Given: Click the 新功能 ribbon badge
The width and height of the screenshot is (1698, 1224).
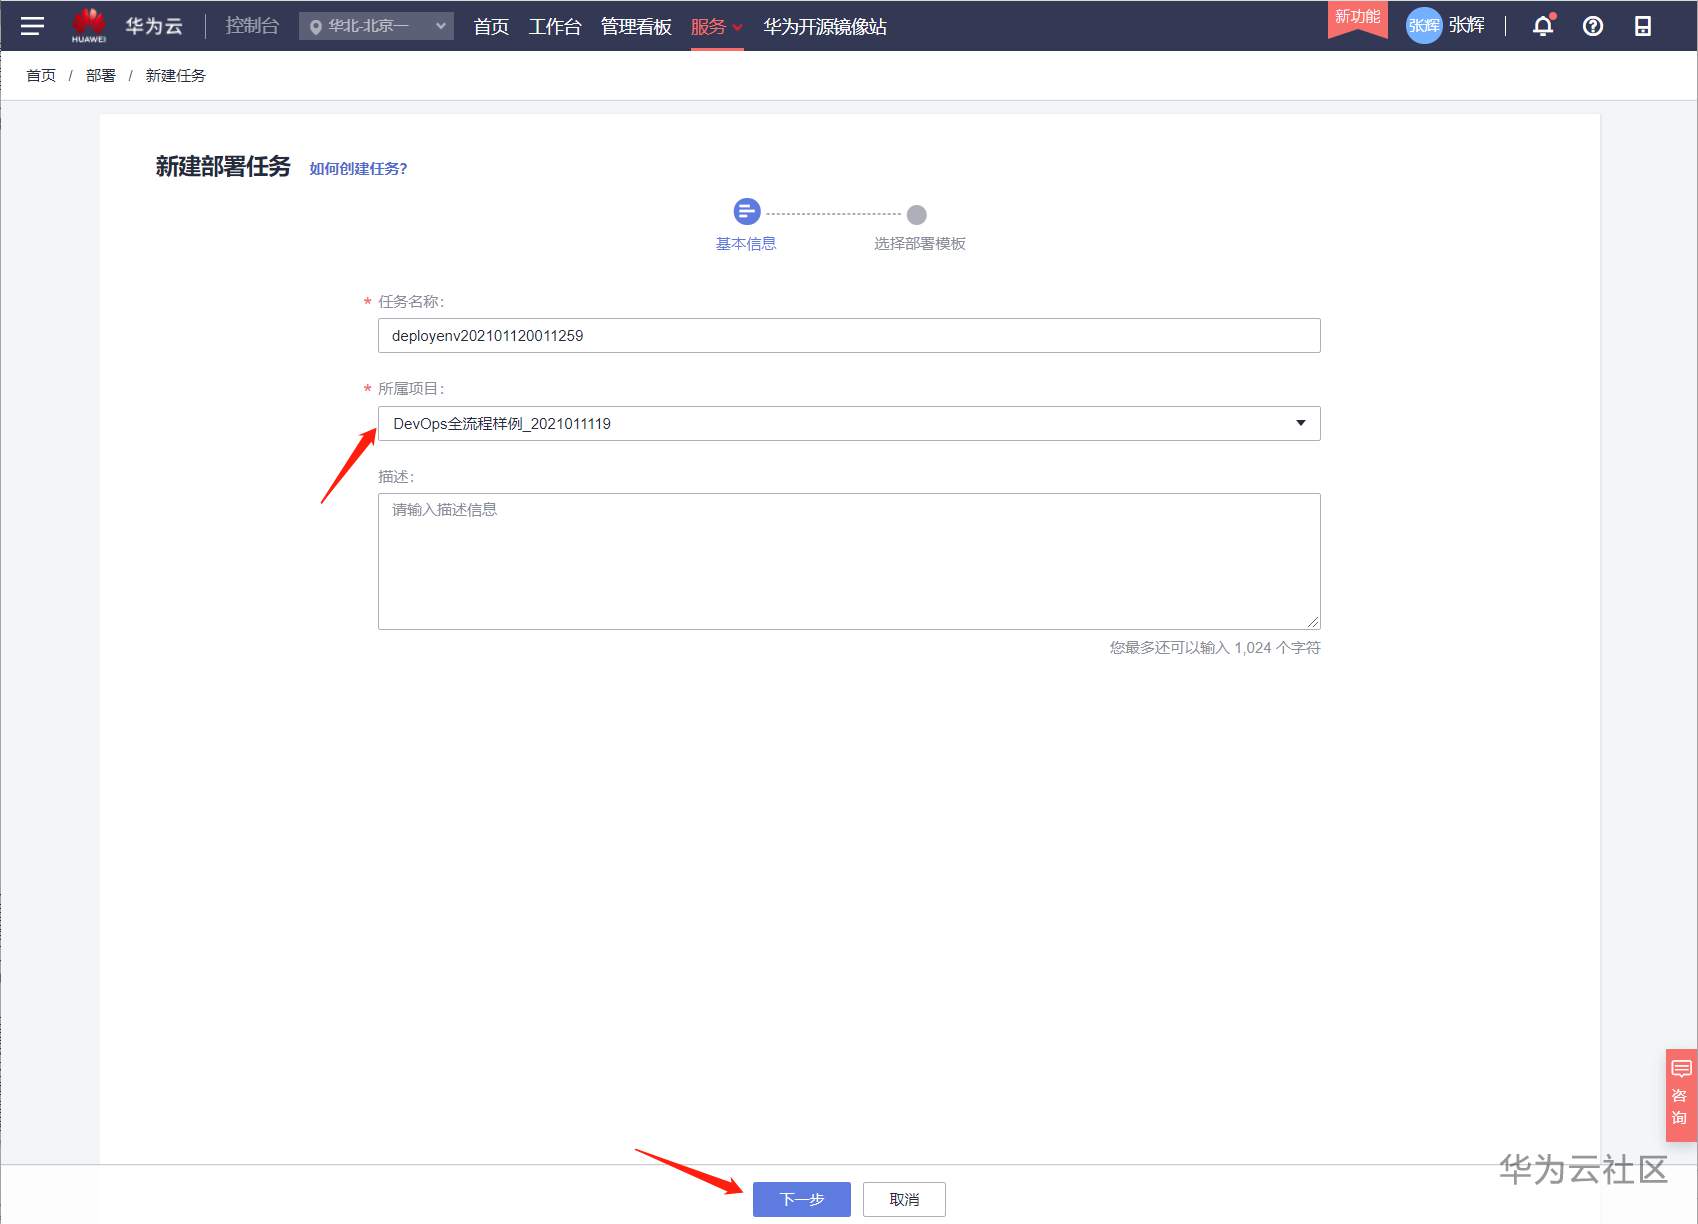Looking at the screenshot, I should point(1357,18).
